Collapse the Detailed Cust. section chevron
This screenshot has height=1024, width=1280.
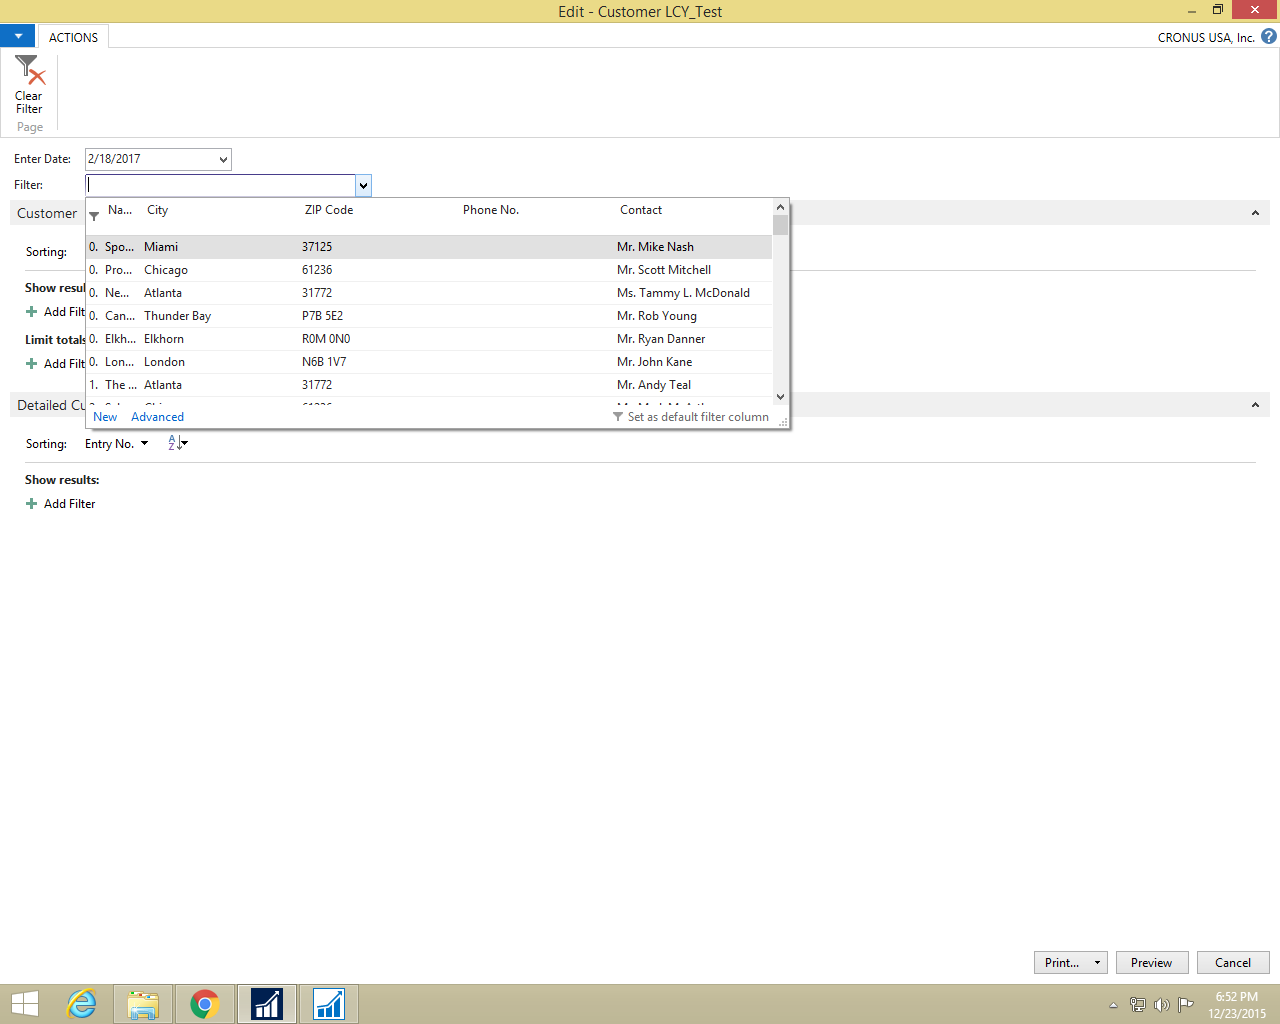1255,405
